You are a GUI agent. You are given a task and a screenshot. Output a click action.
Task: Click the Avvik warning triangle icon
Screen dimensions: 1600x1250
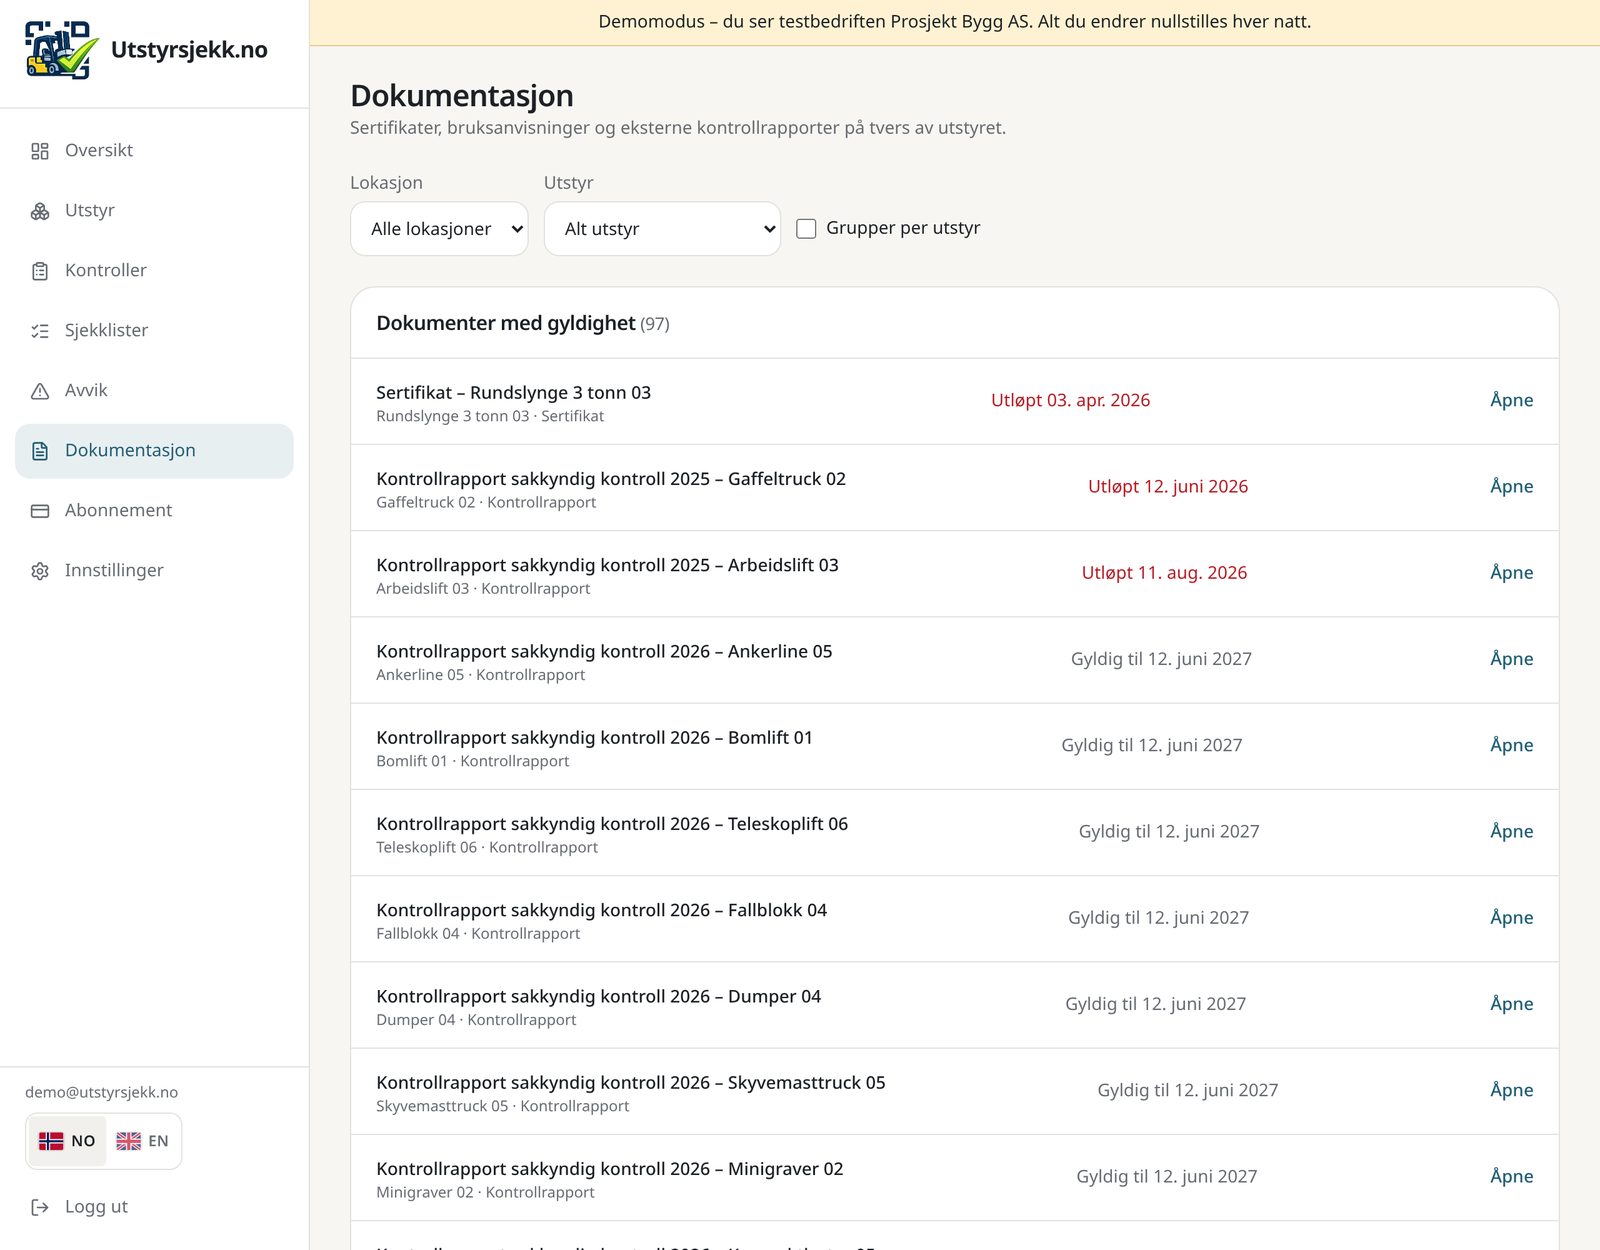tap(40, 391)
